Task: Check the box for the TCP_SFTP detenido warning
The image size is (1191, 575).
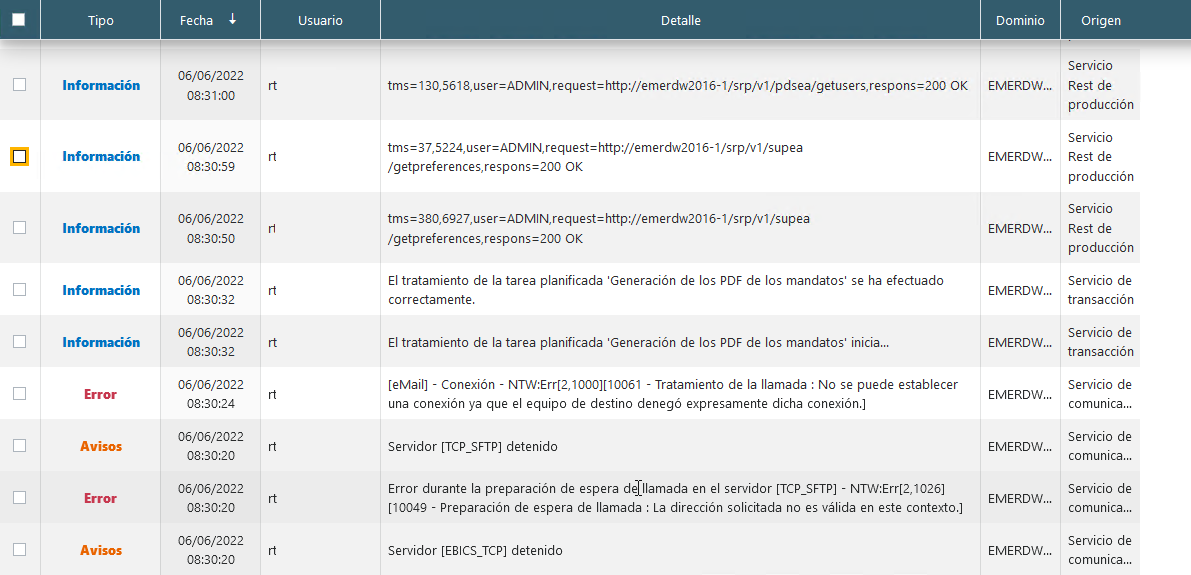Action: click(19, 446)
